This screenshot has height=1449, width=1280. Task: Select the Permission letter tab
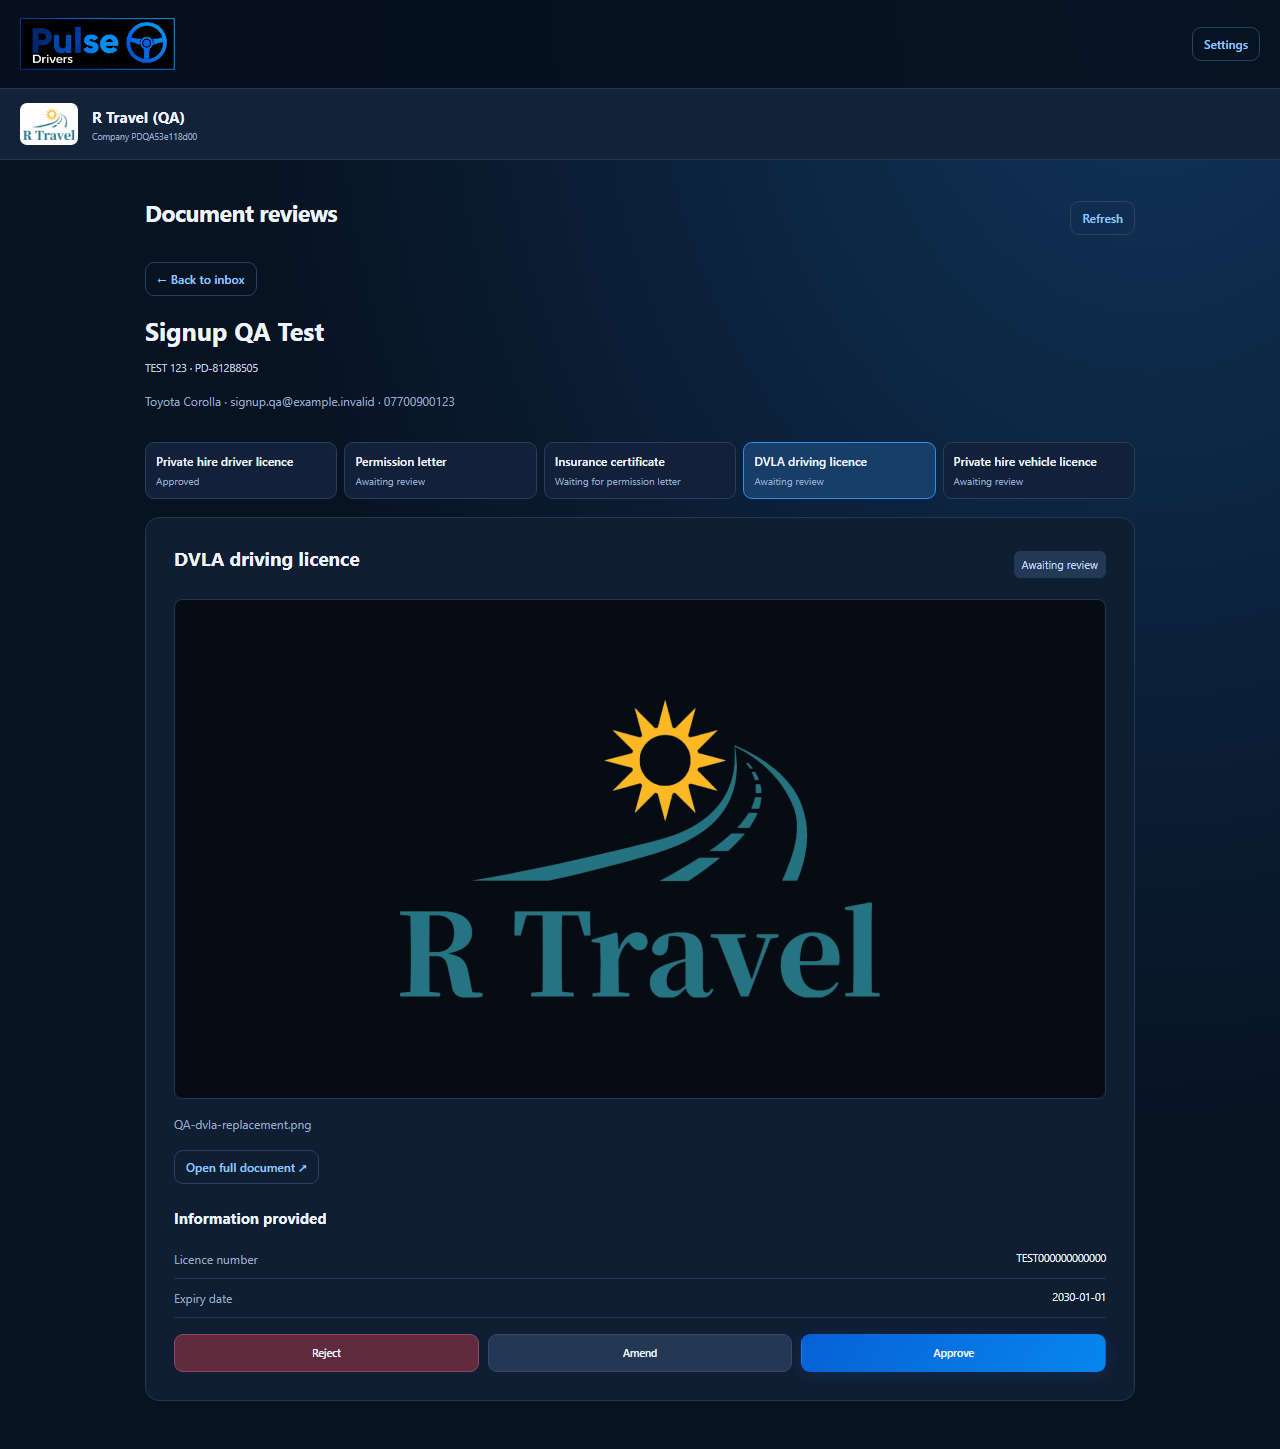tap(440, 470)
